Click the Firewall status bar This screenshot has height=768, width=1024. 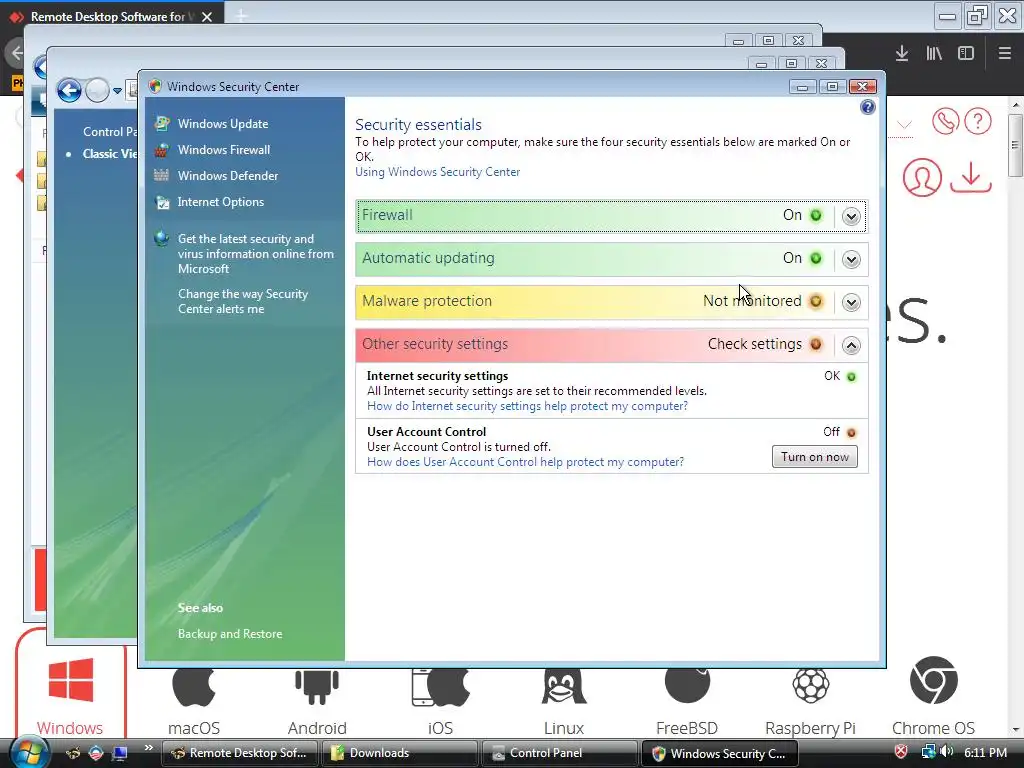[x=611, y=216]
